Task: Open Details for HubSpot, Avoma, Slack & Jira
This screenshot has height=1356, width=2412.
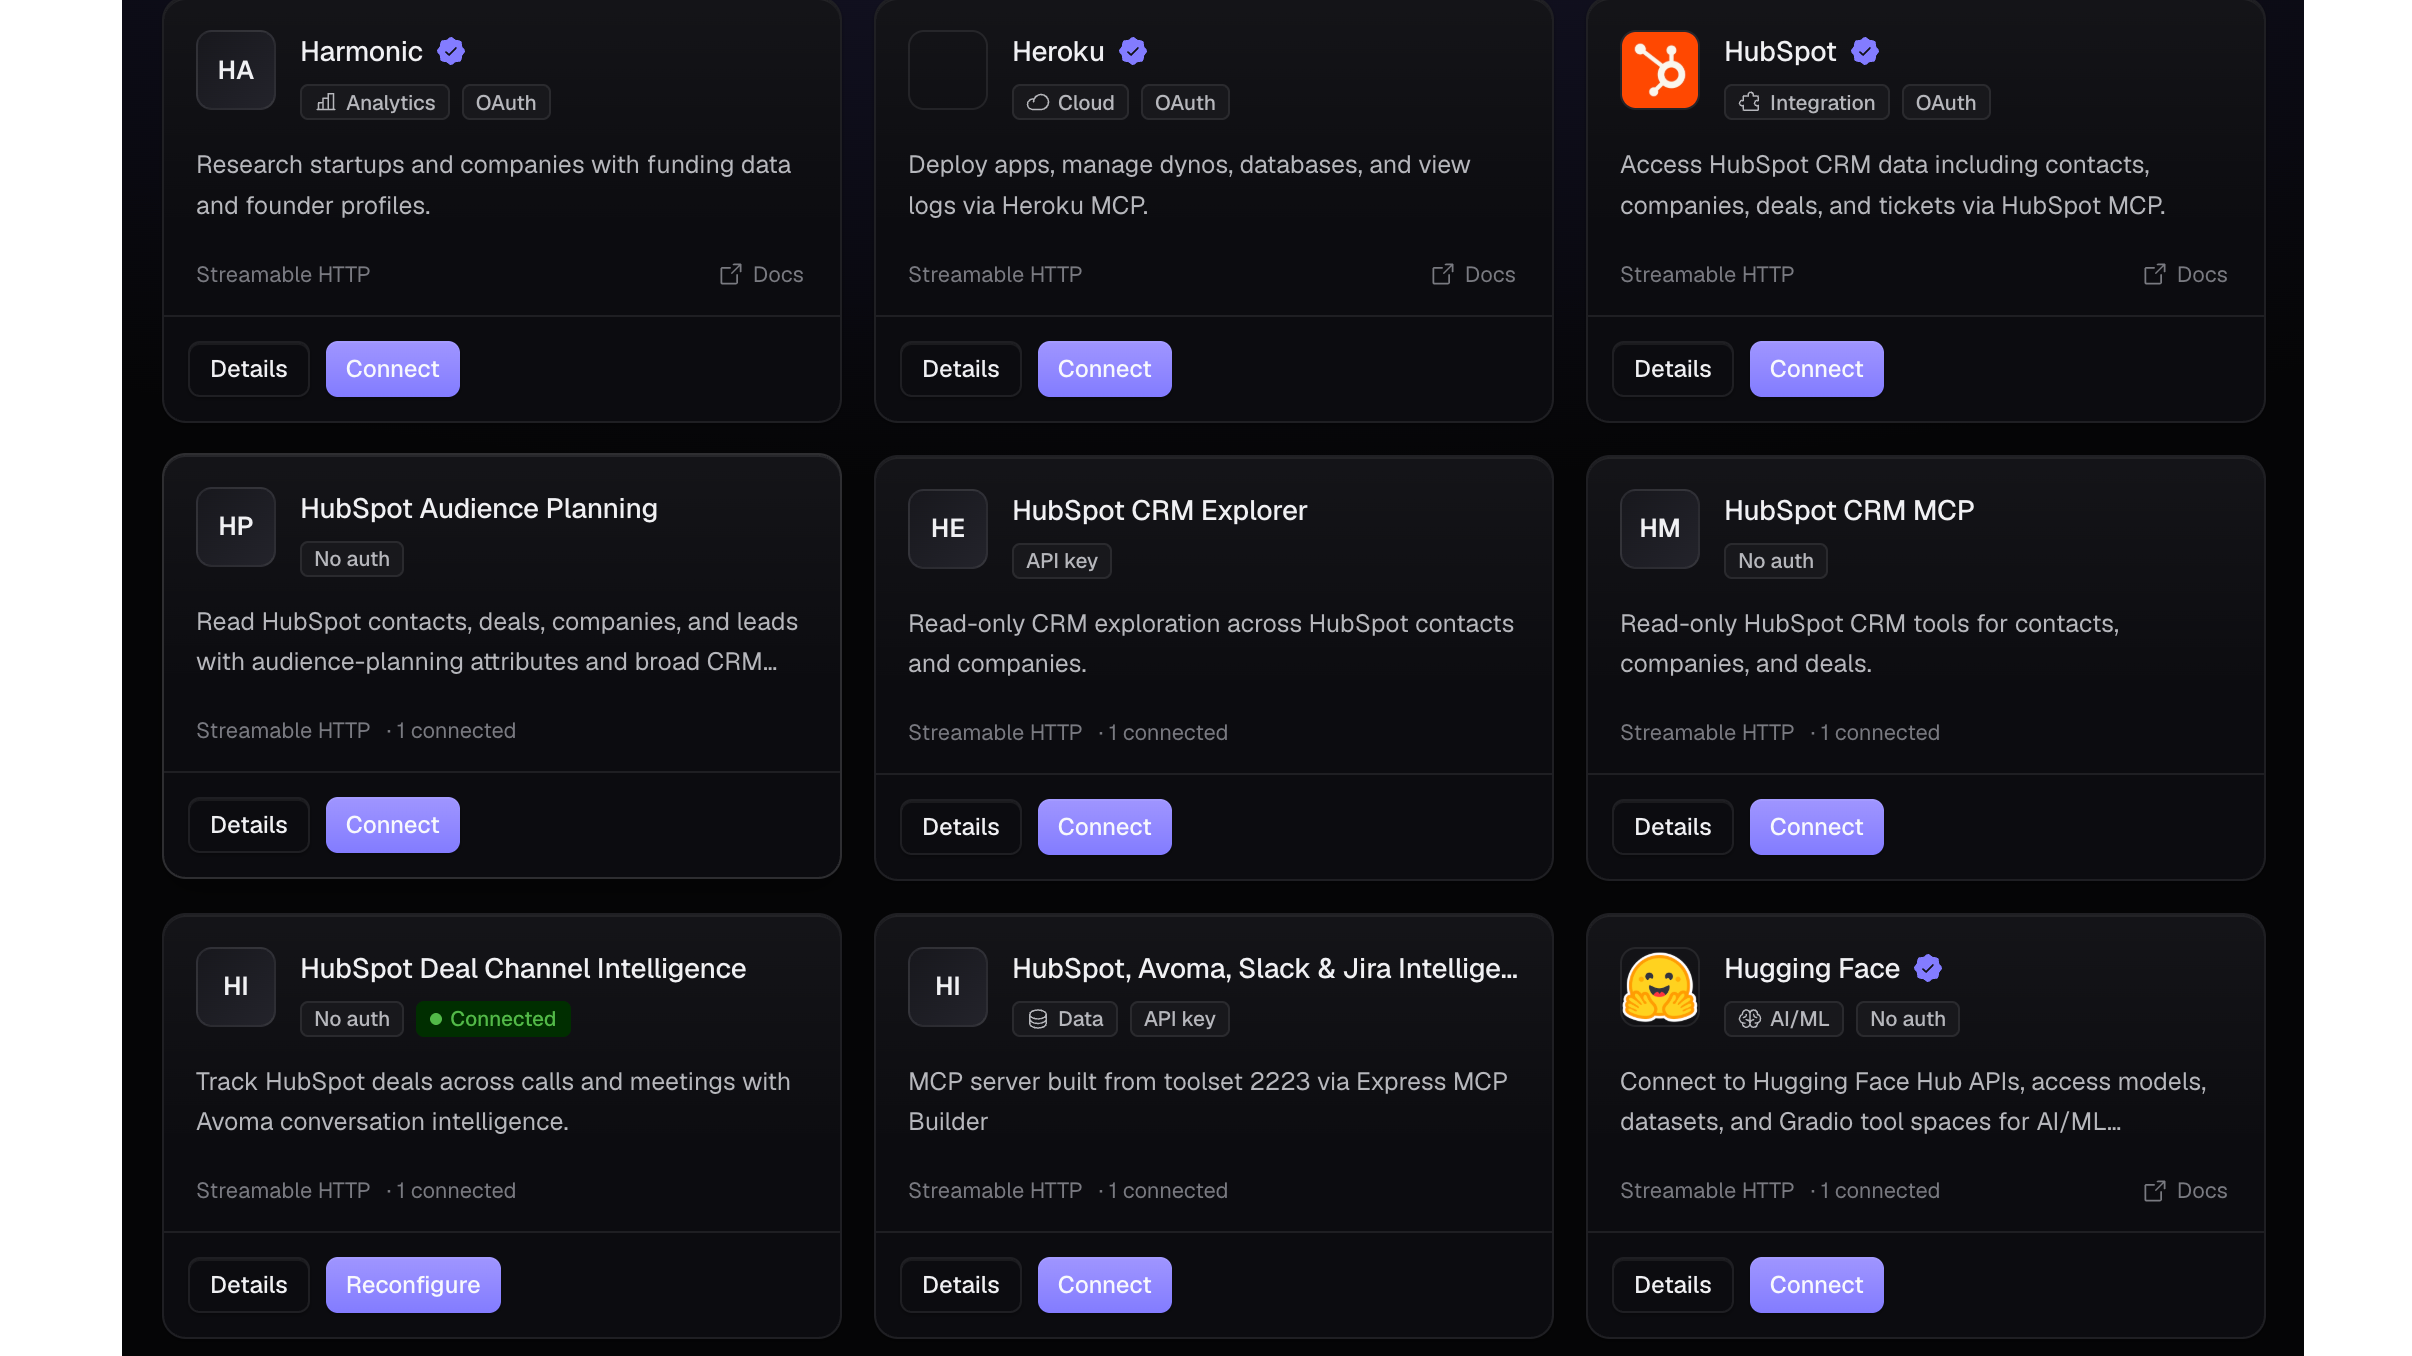Action: point(961,1285)
